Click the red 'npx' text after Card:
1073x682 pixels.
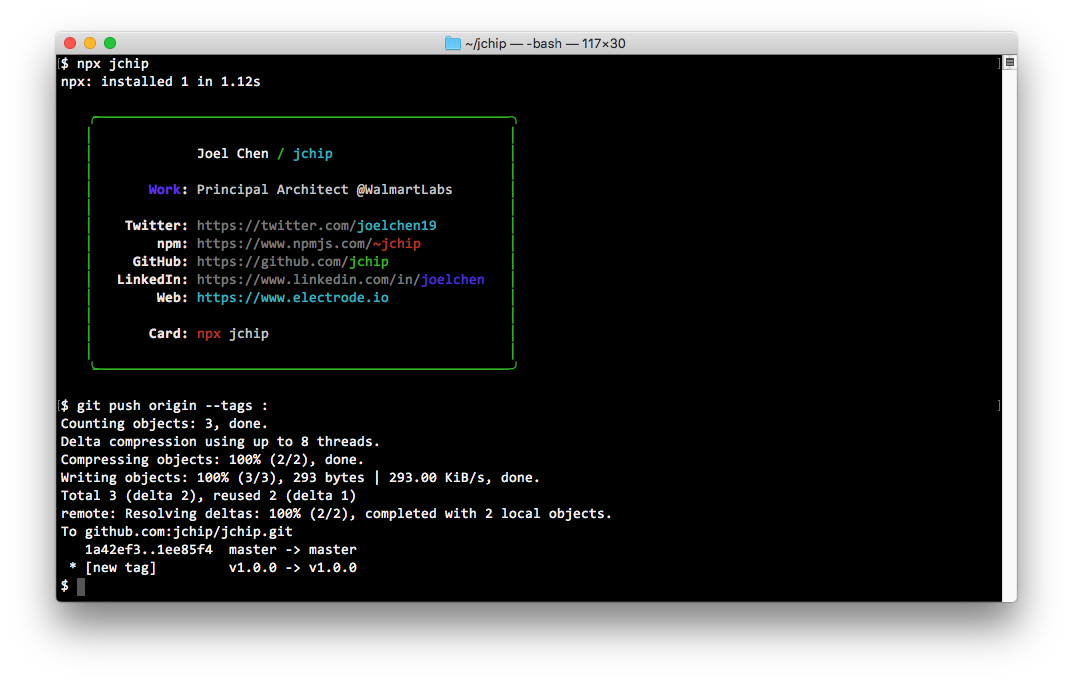[209, 334]
